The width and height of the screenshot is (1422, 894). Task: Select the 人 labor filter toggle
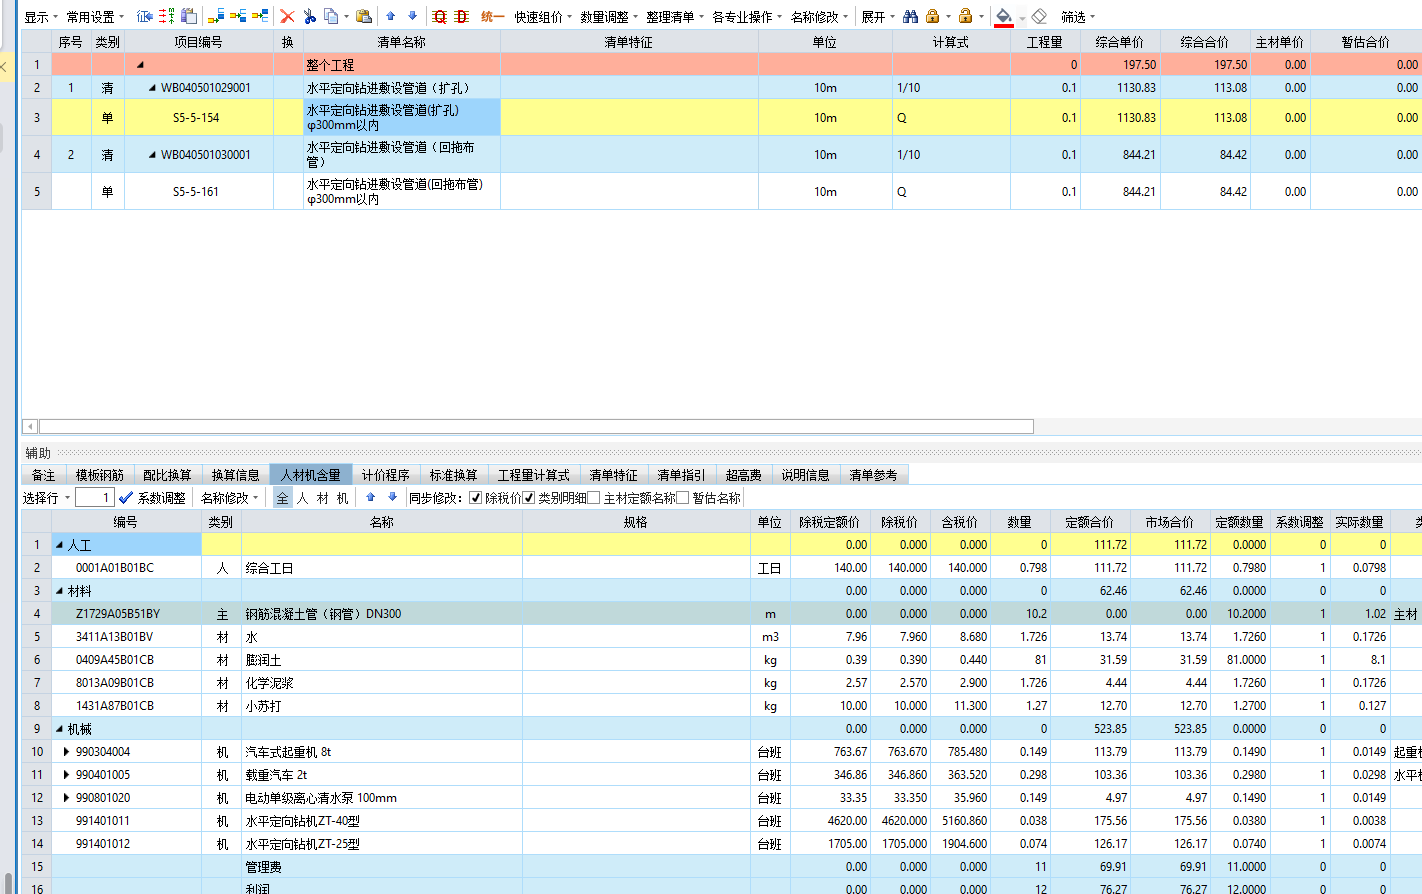[x=302, y=497]
